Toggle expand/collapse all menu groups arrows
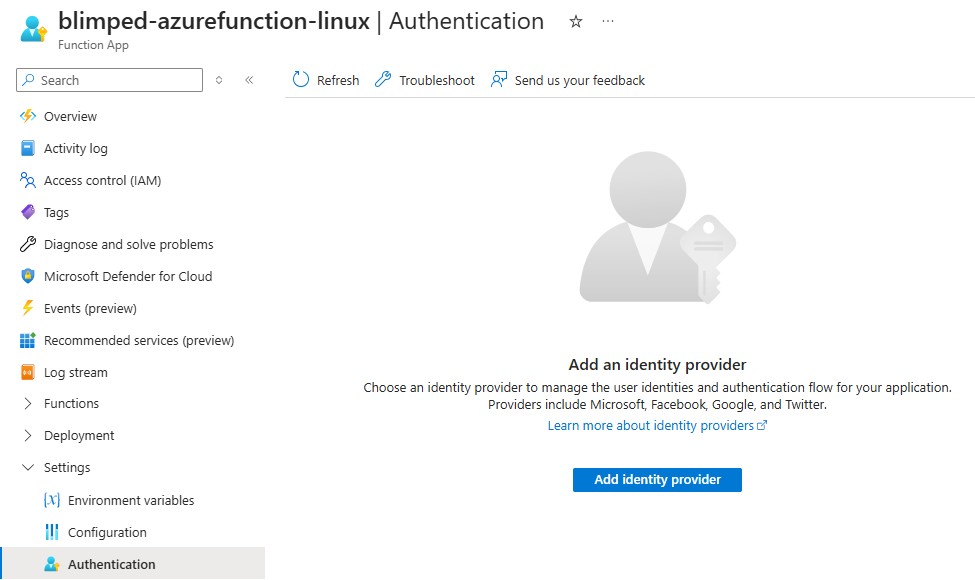The height and width of the screenshot is (580, 975). click(x=219, y=80)
